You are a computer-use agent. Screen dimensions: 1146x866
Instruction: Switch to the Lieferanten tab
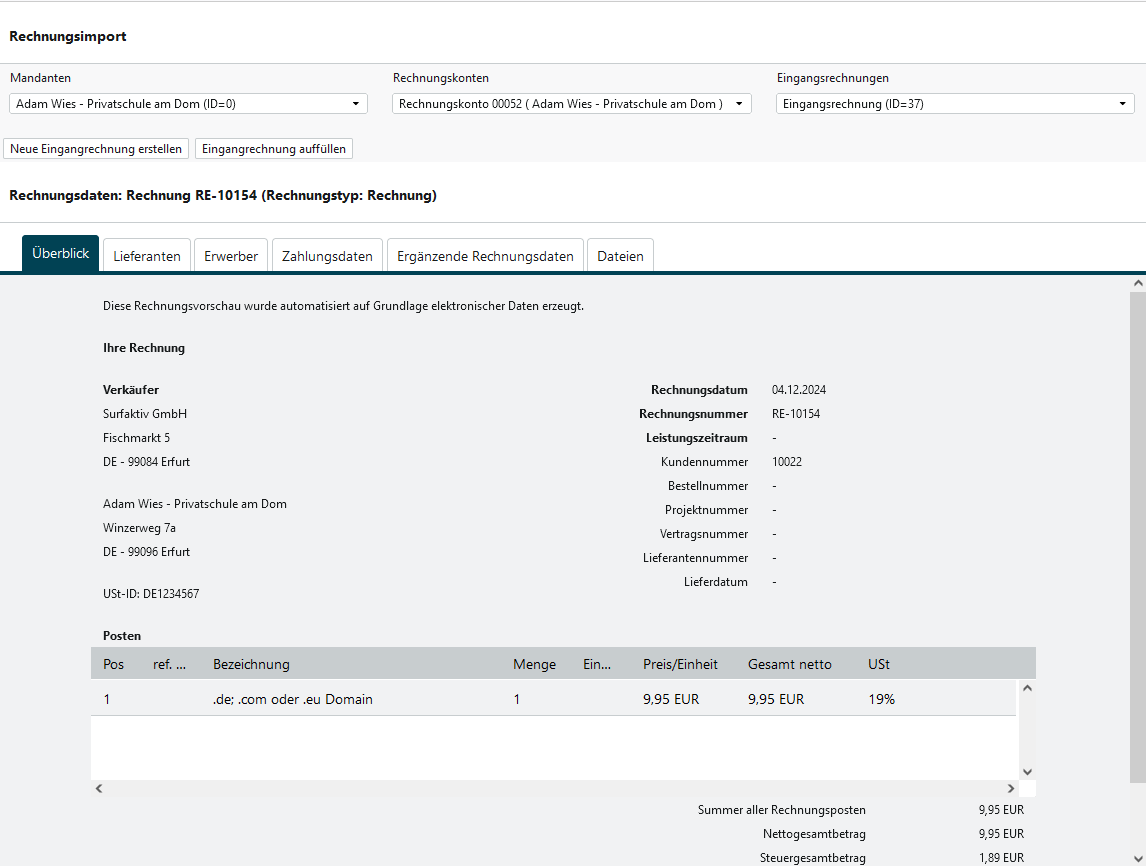coord(147,256)
